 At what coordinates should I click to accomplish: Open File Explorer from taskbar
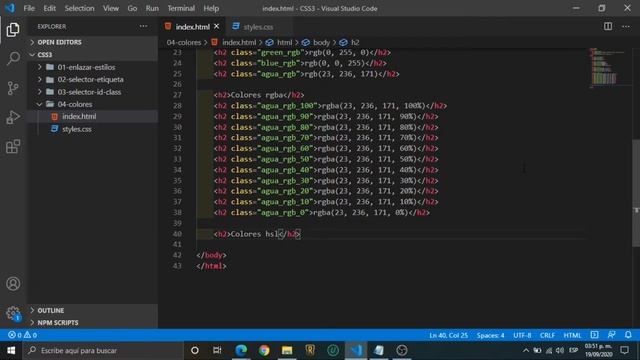(287, 350)
